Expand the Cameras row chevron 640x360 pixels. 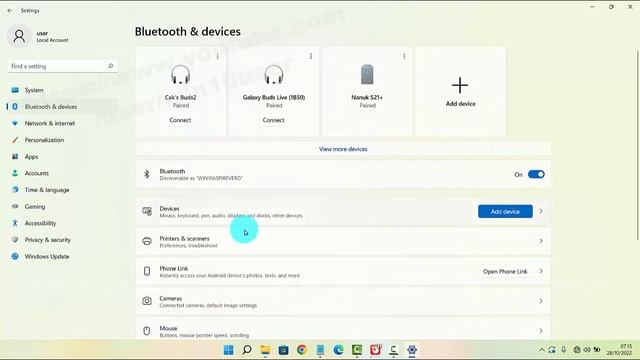541,301
